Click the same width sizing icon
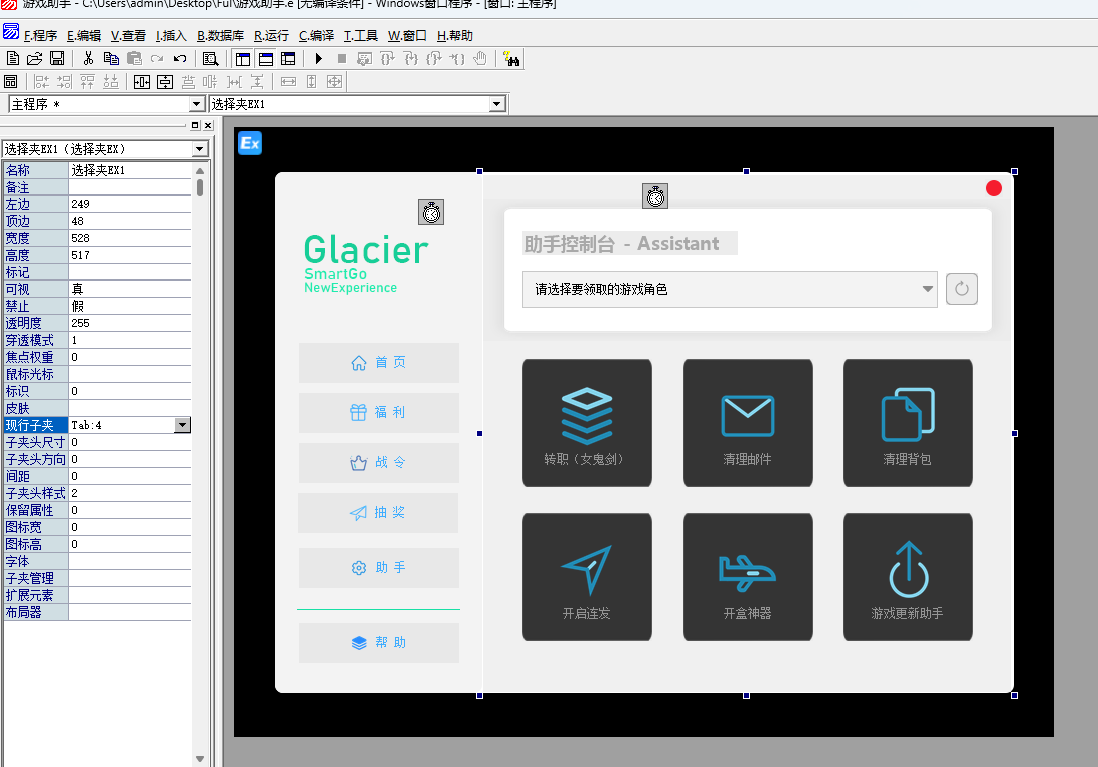 coord(289,82)
